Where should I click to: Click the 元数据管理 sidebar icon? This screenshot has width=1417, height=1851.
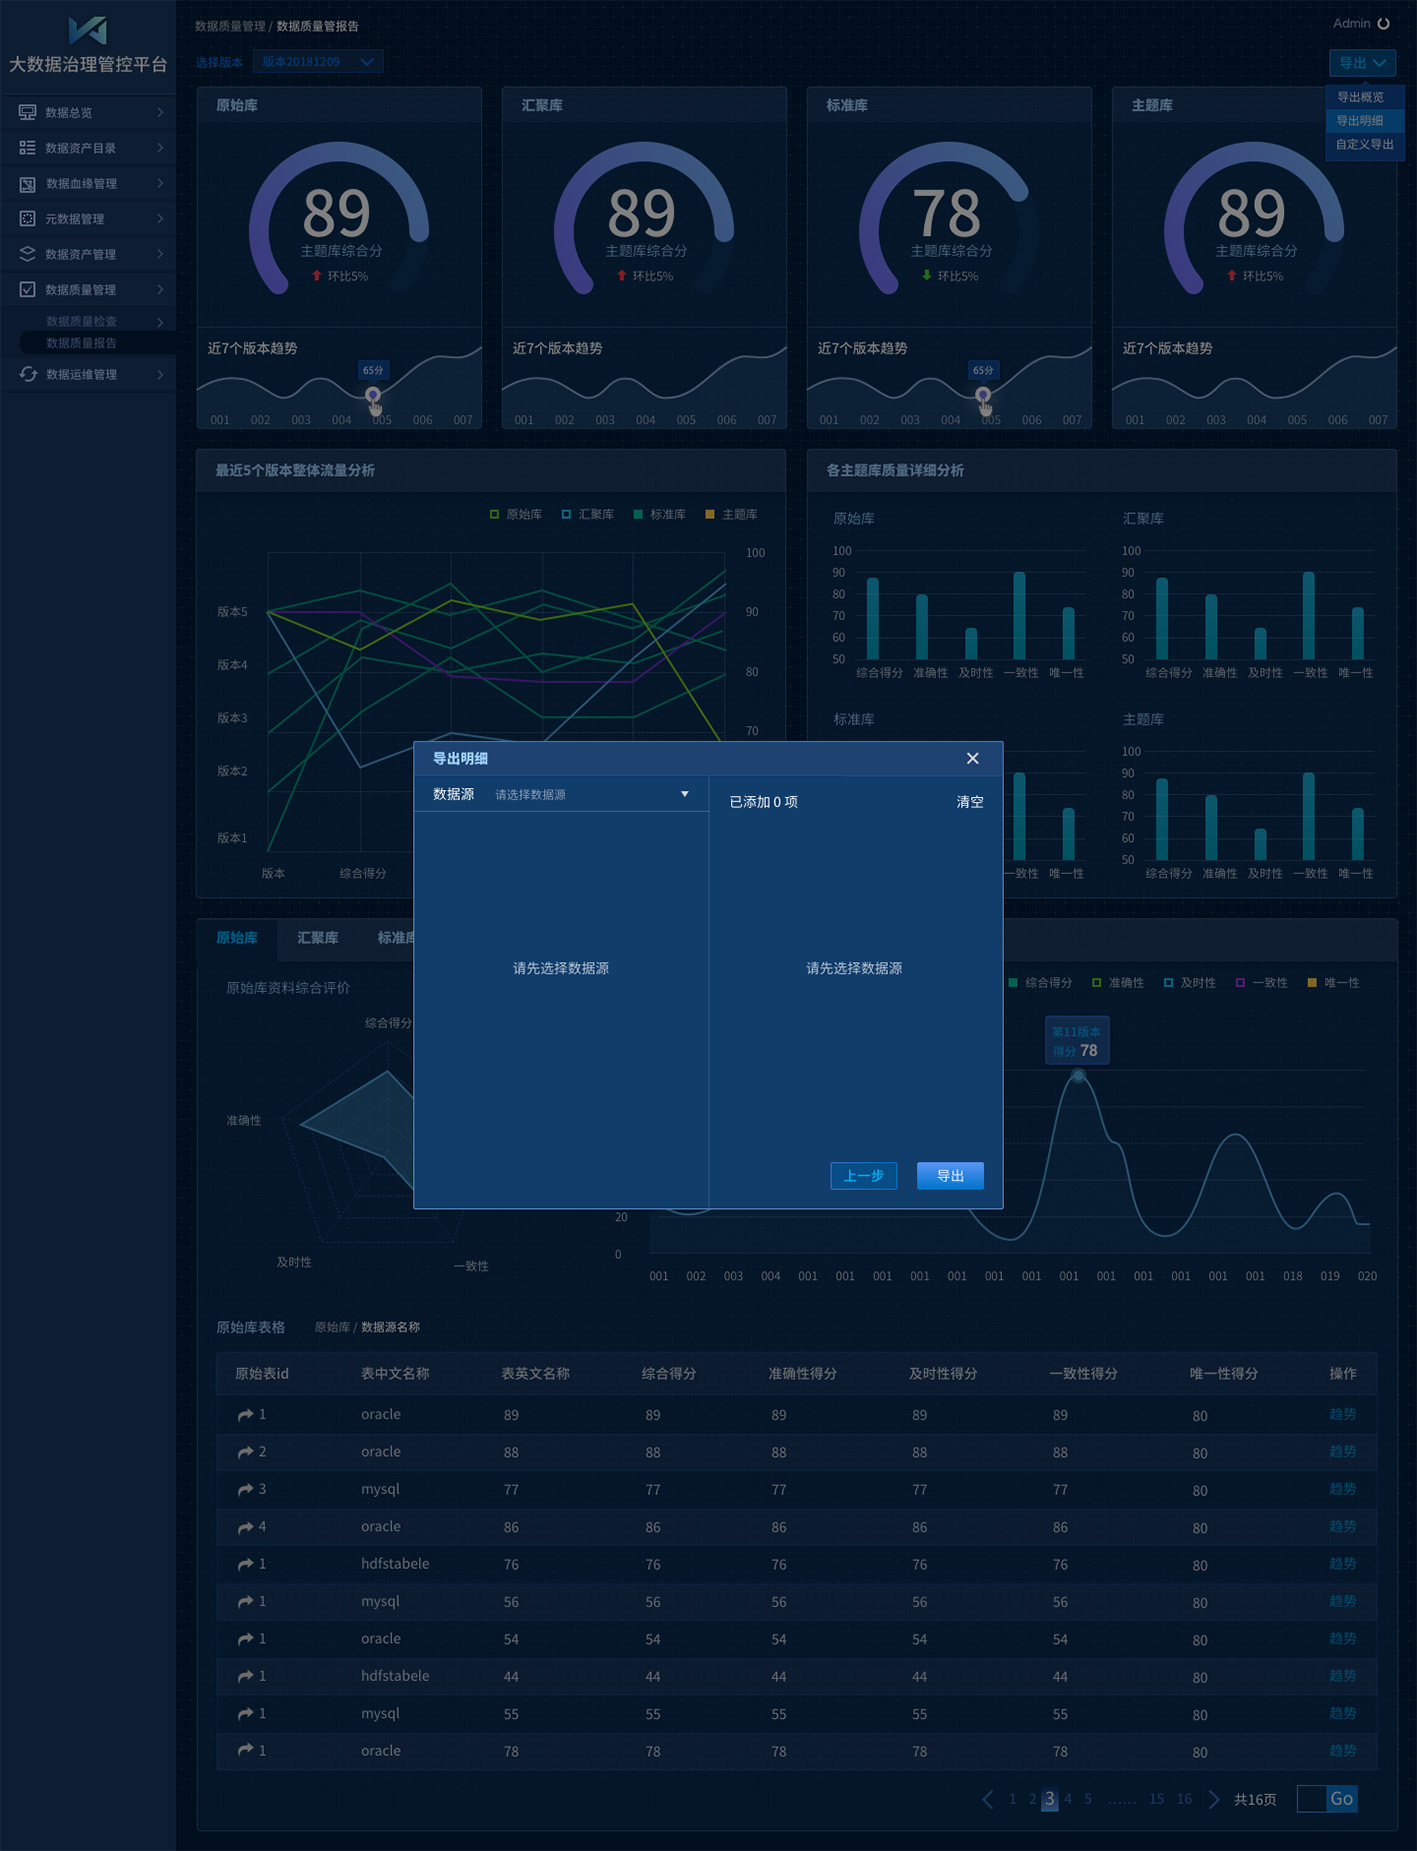coord(27,219)
